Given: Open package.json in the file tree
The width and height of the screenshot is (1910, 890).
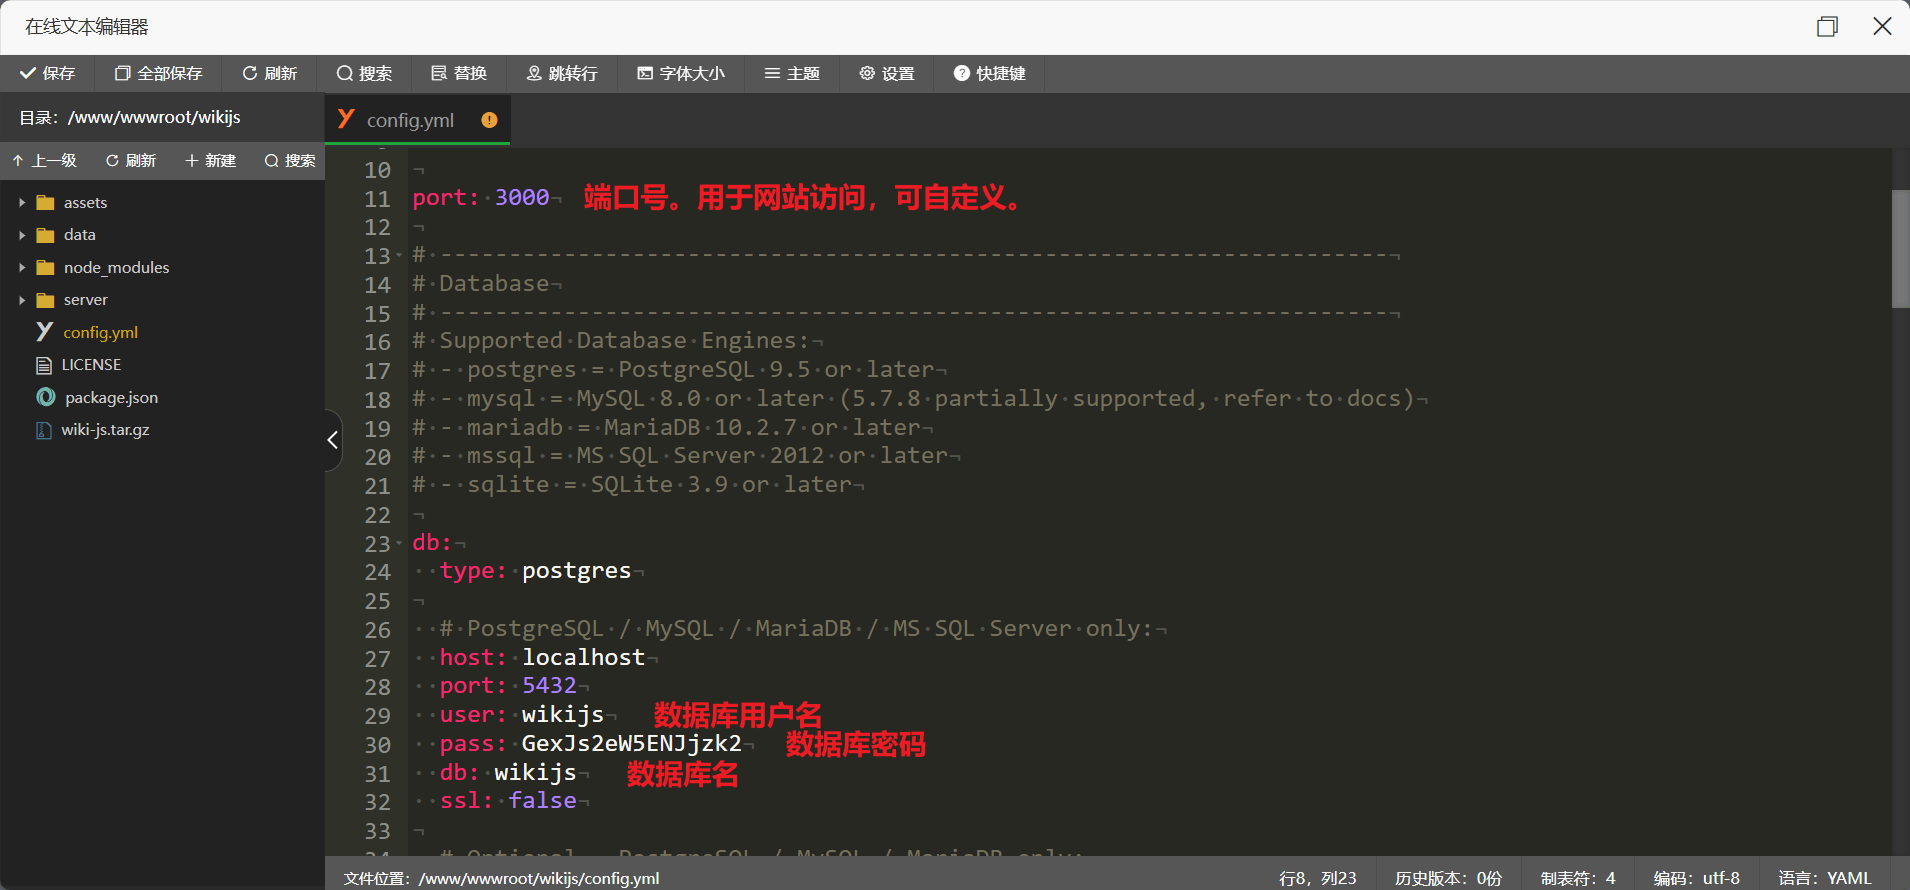Looking at the screenshot, I should [112, 397].
